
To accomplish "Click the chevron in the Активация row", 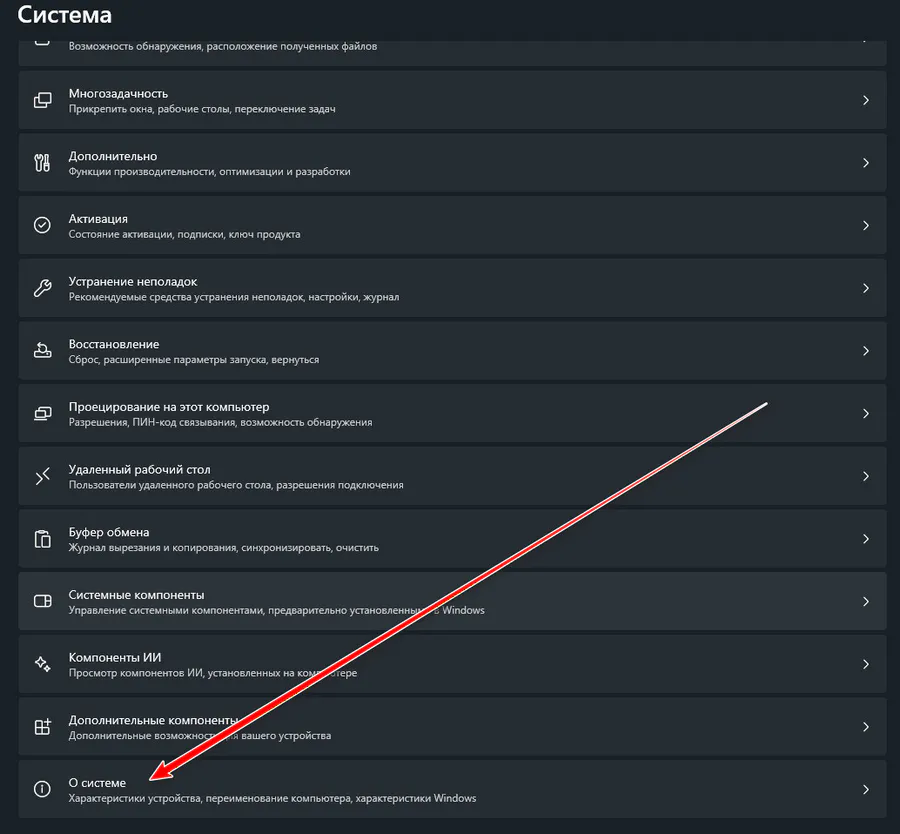I will click(866, 225).
